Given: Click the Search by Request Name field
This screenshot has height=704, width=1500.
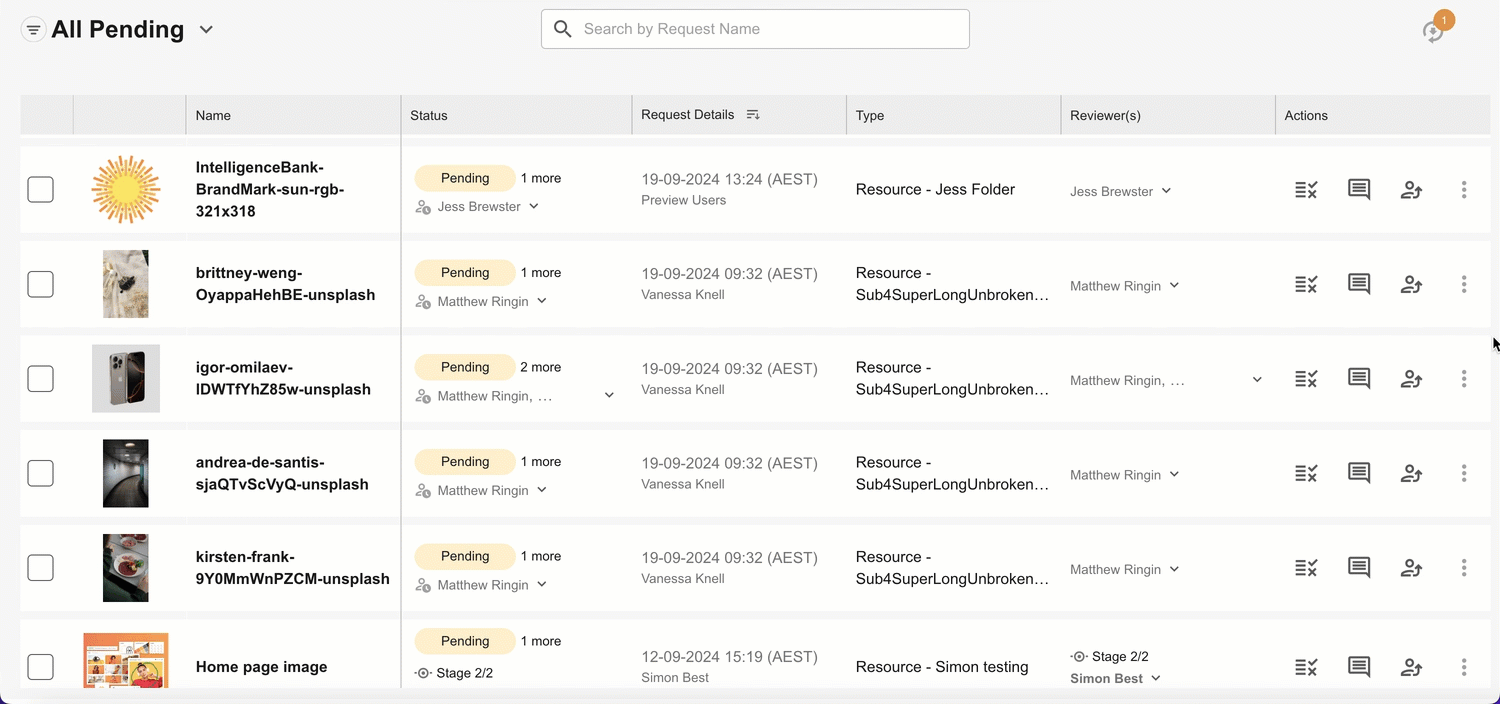Looking at the screenshot, I should coord(755,29).
